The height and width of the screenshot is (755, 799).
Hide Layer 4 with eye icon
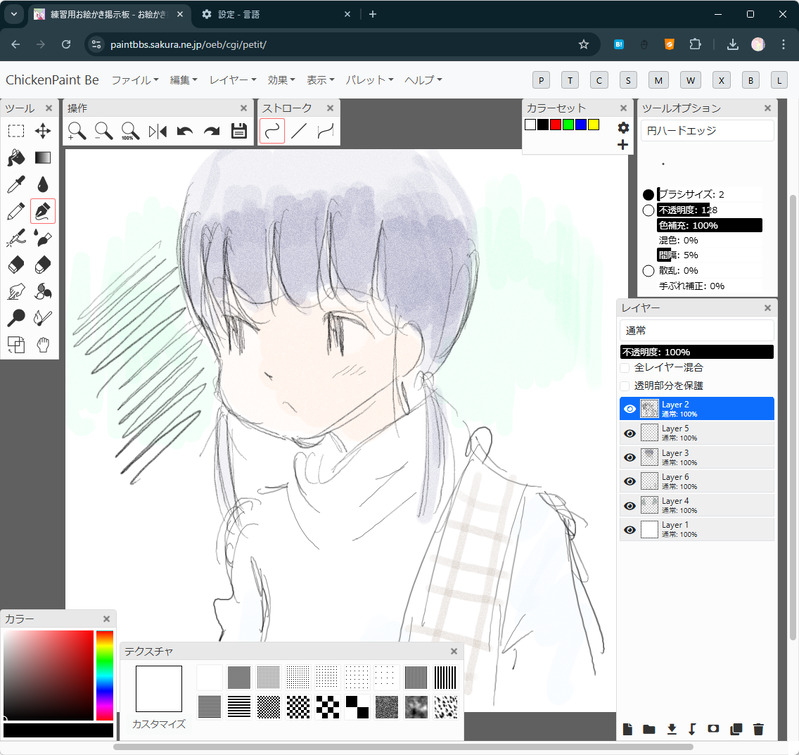[x=630, y=505]
